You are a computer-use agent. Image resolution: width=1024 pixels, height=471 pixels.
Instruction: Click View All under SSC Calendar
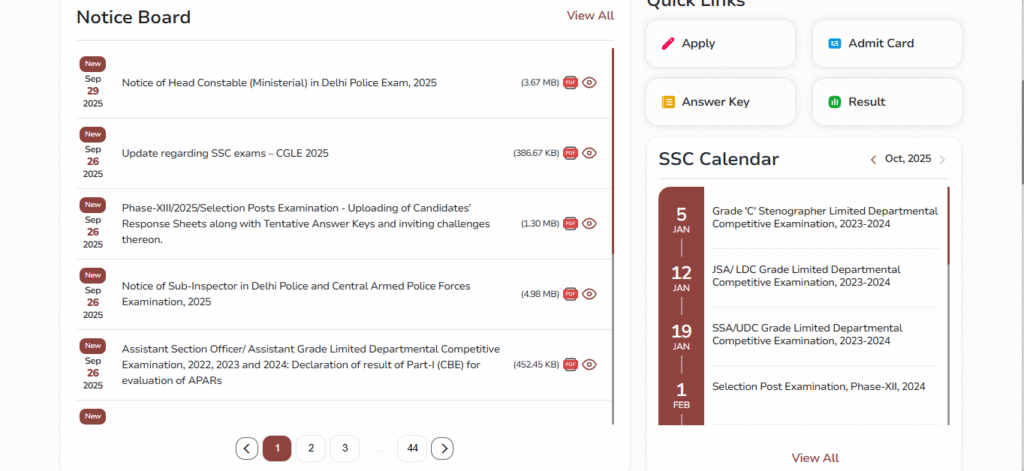[815, 458]
